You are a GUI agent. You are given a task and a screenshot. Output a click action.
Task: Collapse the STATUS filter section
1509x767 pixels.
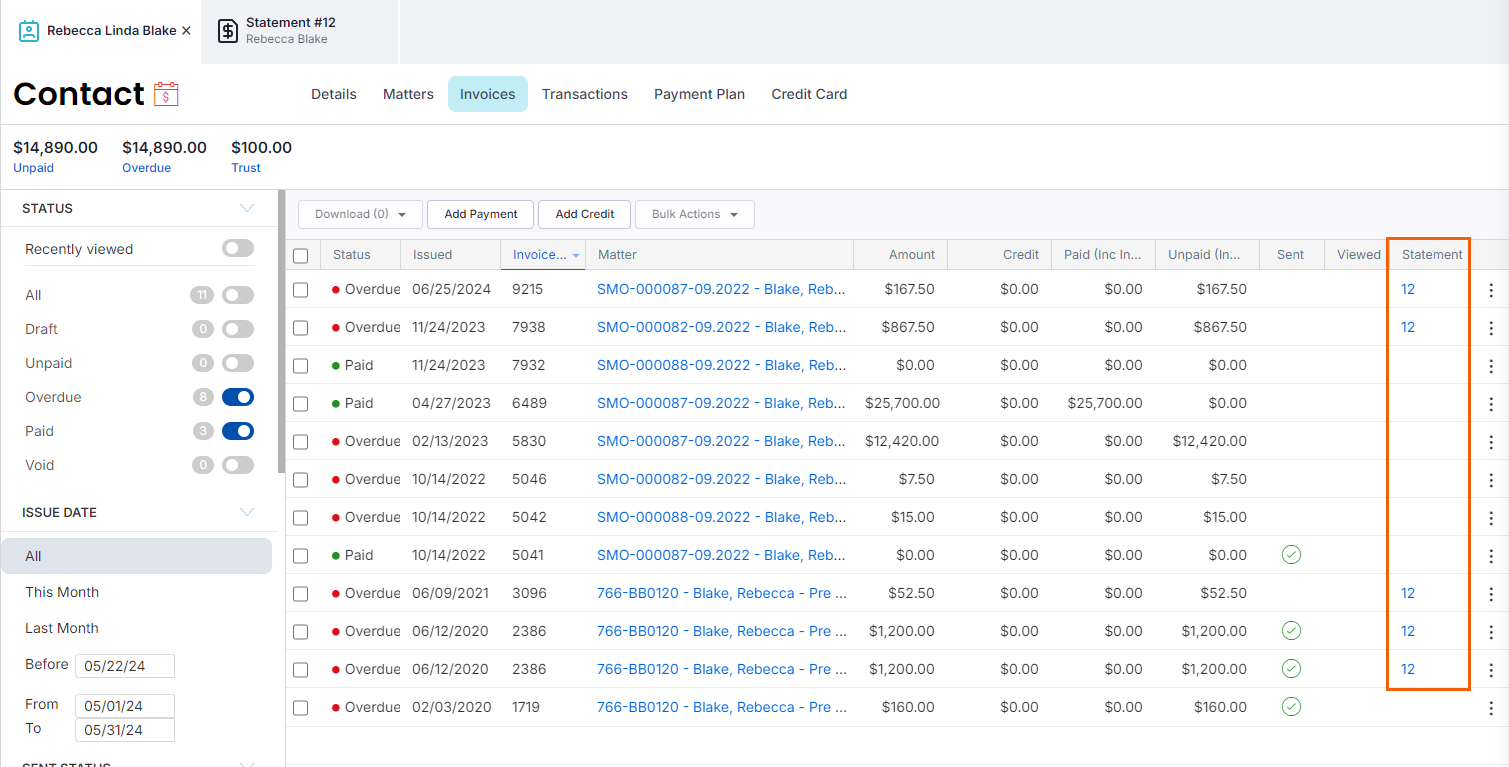(x=247, y=208)
